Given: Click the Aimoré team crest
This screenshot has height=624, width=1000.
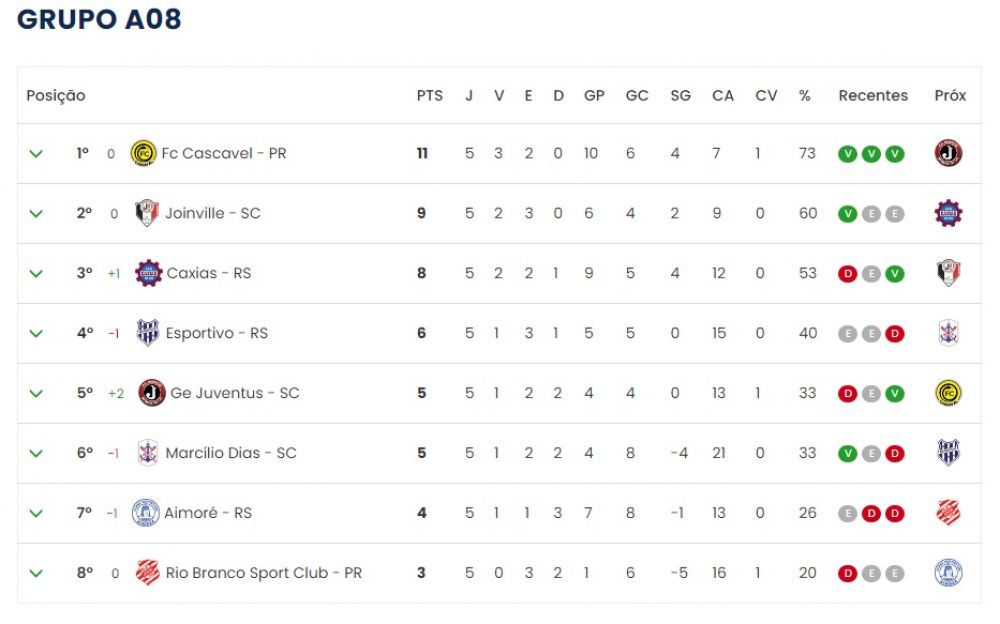Looking at the screenshot, I should click(x=145, y=513).
